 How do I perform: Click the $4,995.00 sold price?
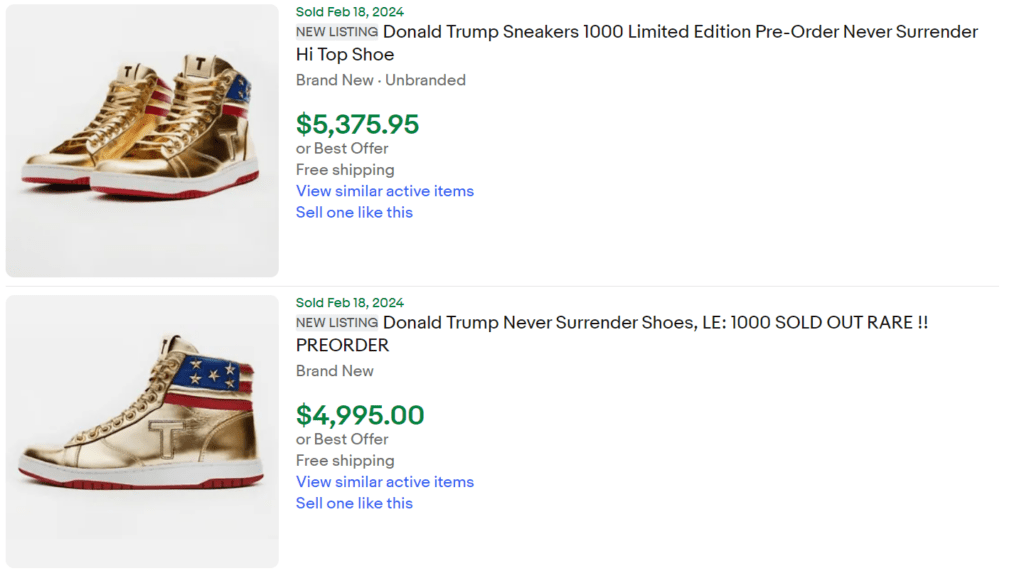pyautogui.click(x=360, y=415)
